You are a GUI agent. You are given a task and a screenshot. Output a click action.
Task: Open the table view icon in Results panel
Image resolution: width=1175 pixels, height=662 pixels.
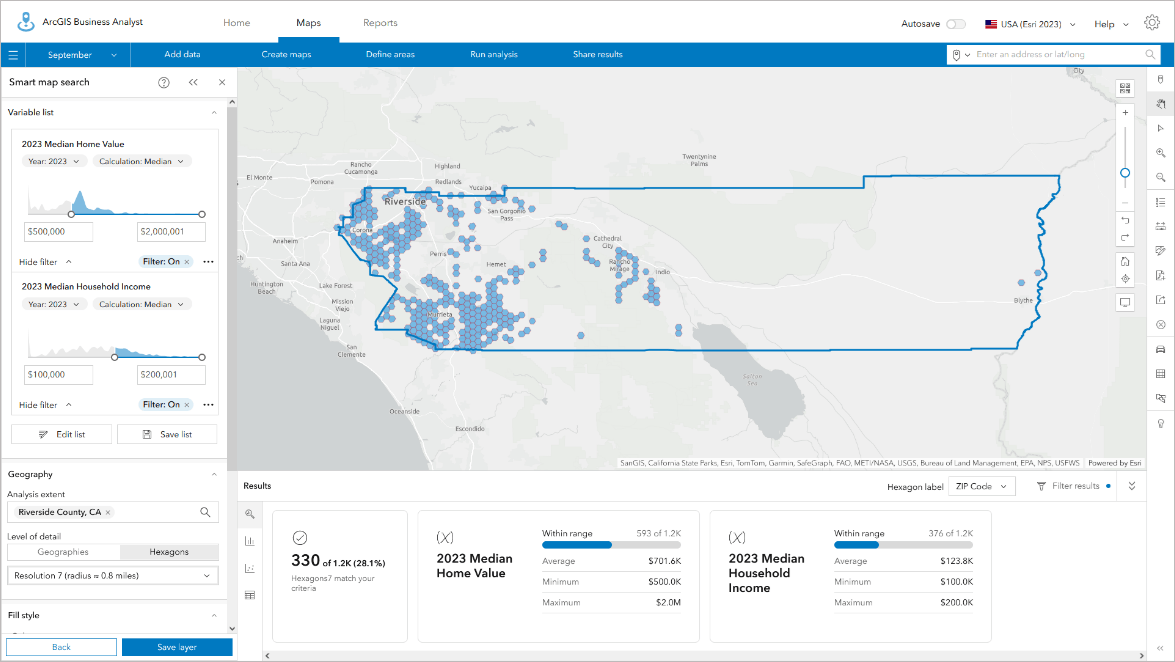tap(249, 593)
